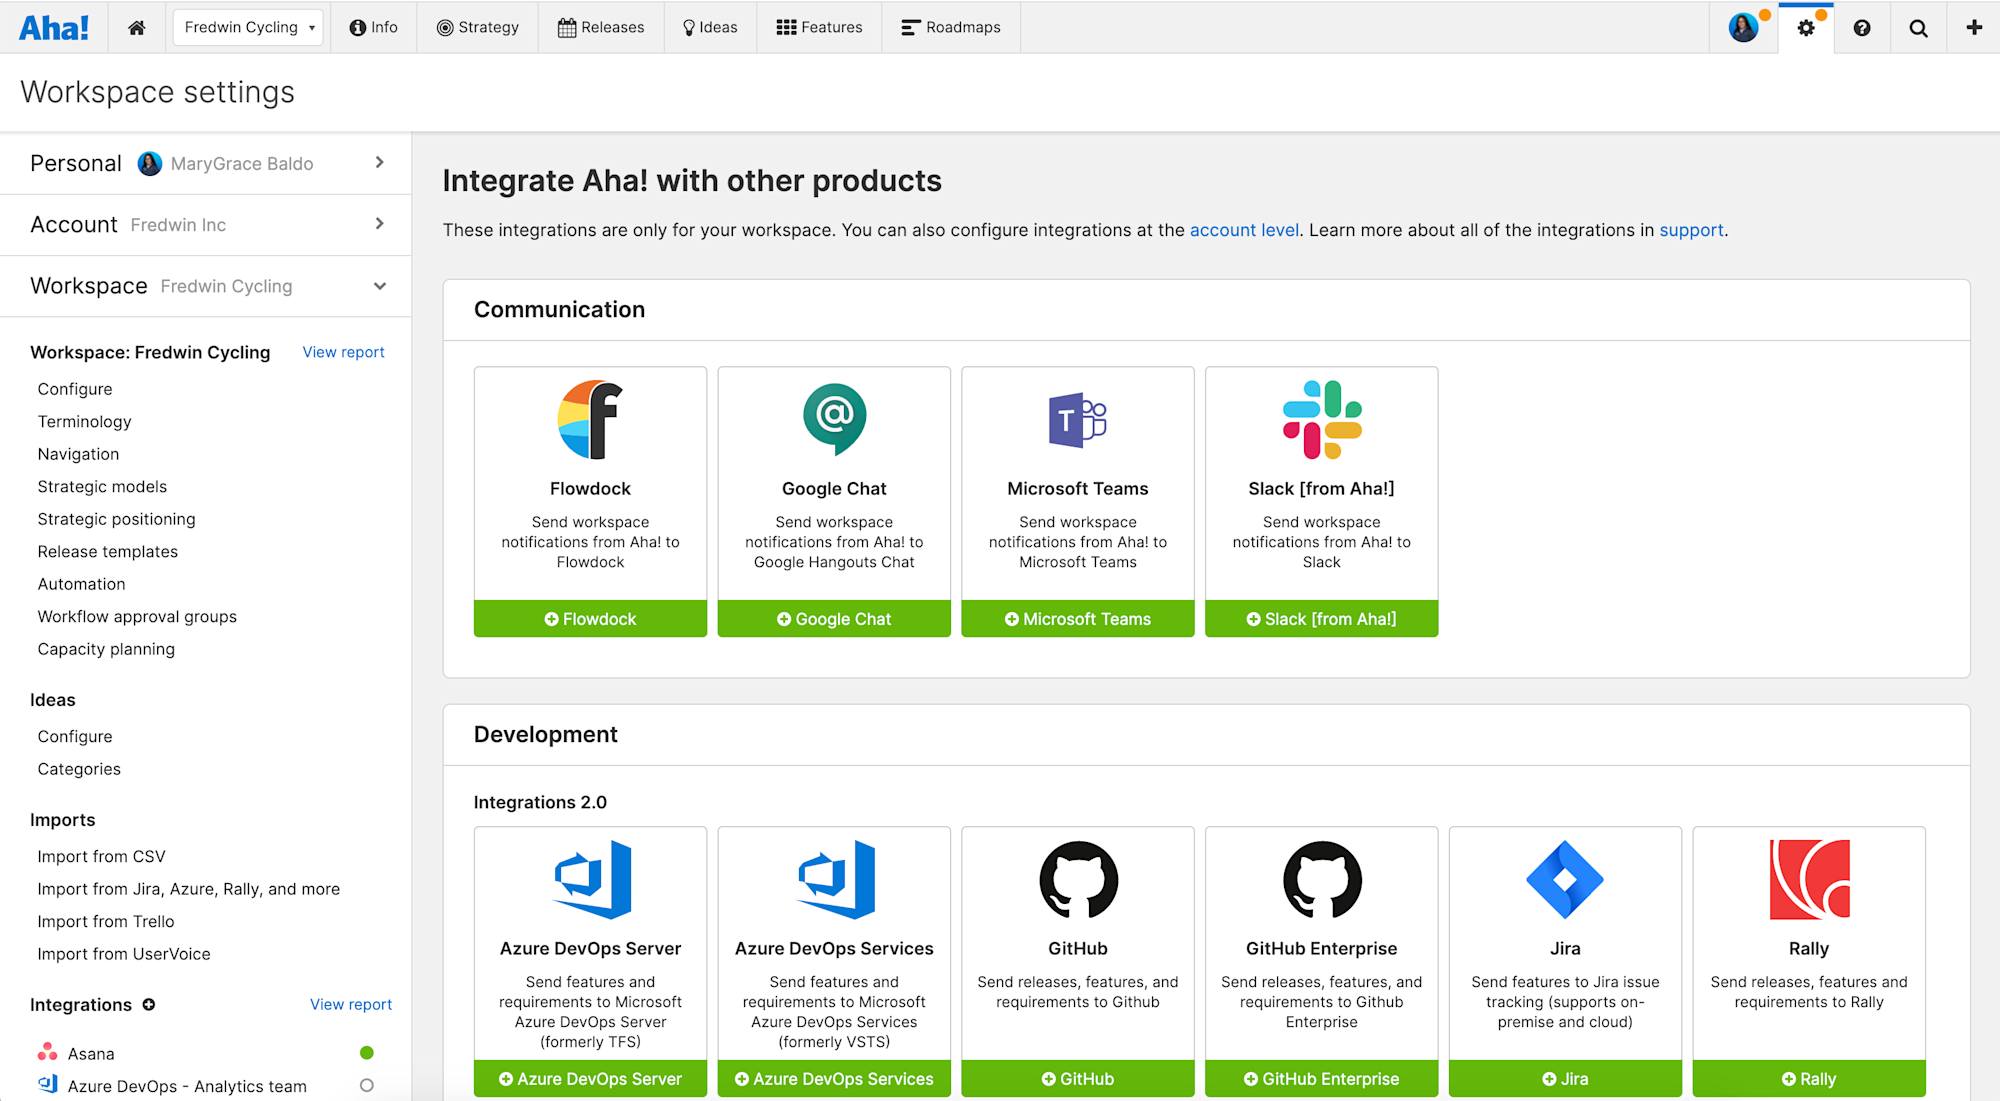Open the help question mark icon

(x=1862, y=27)
